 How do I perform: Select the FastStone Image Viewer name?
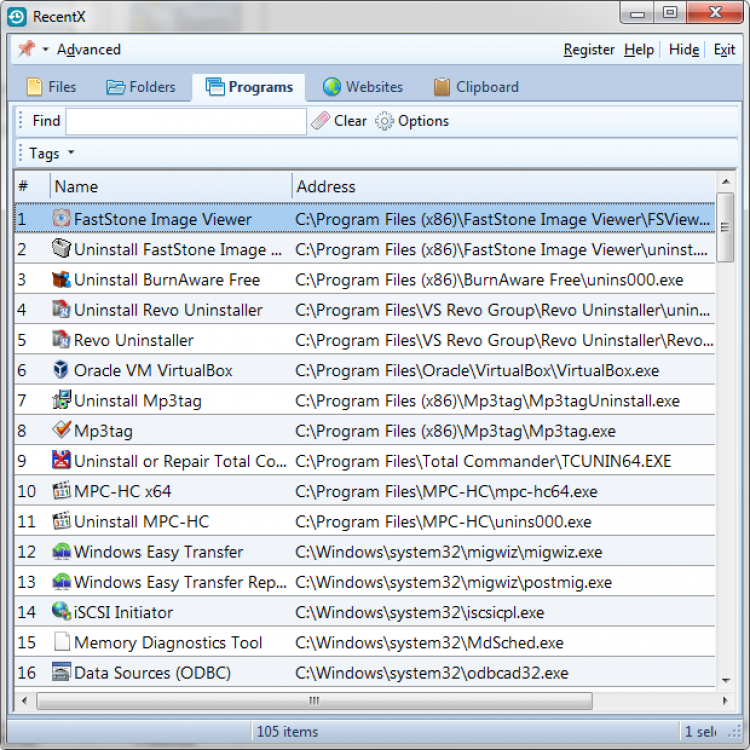[163, 219]
